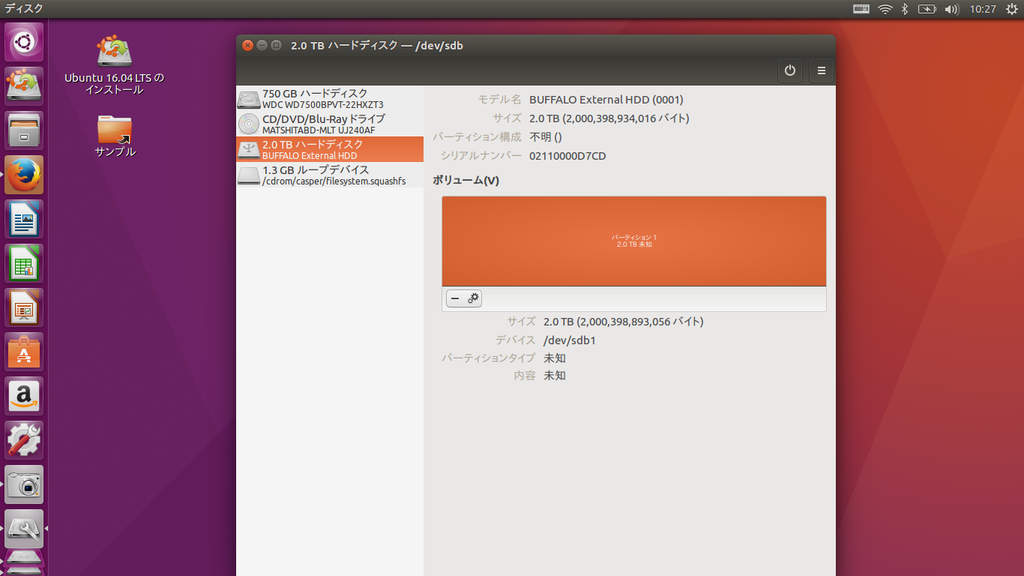Open battery indicator menu

927,9
